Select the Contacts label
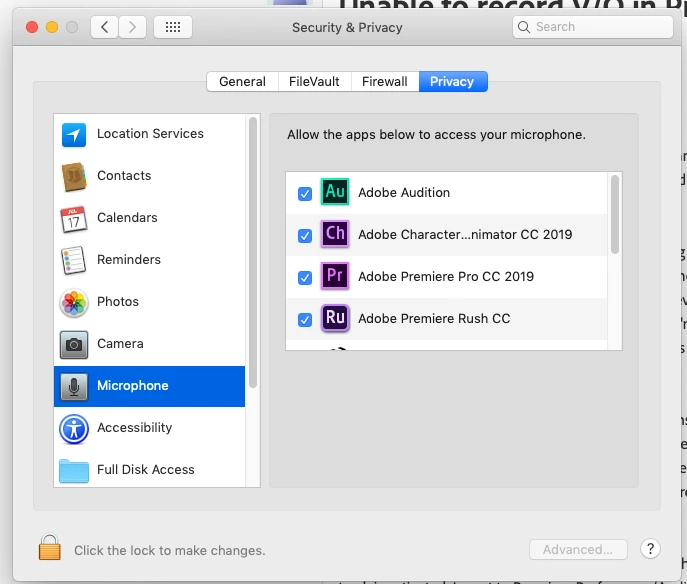Screen dimensions: 687x584 point(124,176)
